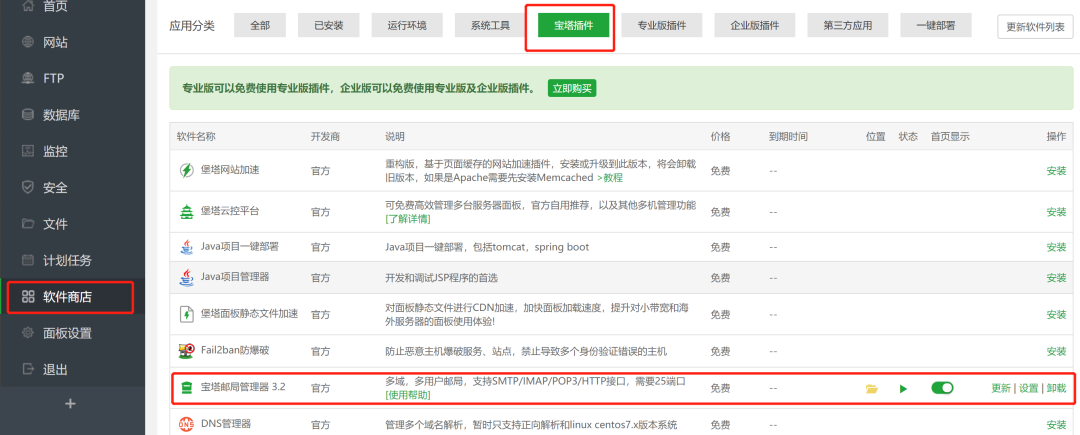Open the [使用帮助] help link
1080x435 pixels.
(408, 394)
